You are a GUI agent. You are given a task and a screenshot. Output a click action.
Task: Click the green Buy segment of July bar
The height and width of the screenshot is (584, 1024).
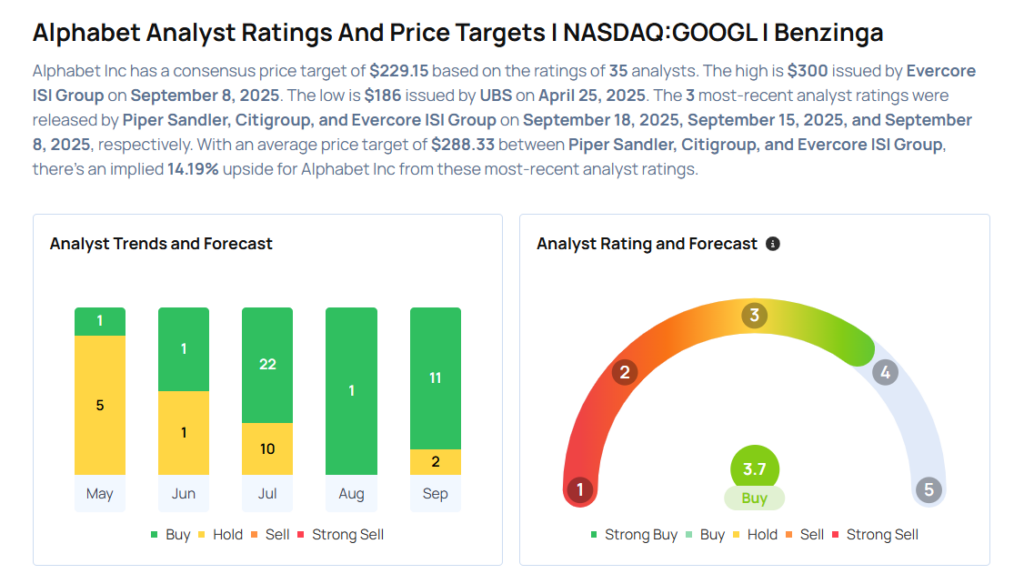(268, 365)
